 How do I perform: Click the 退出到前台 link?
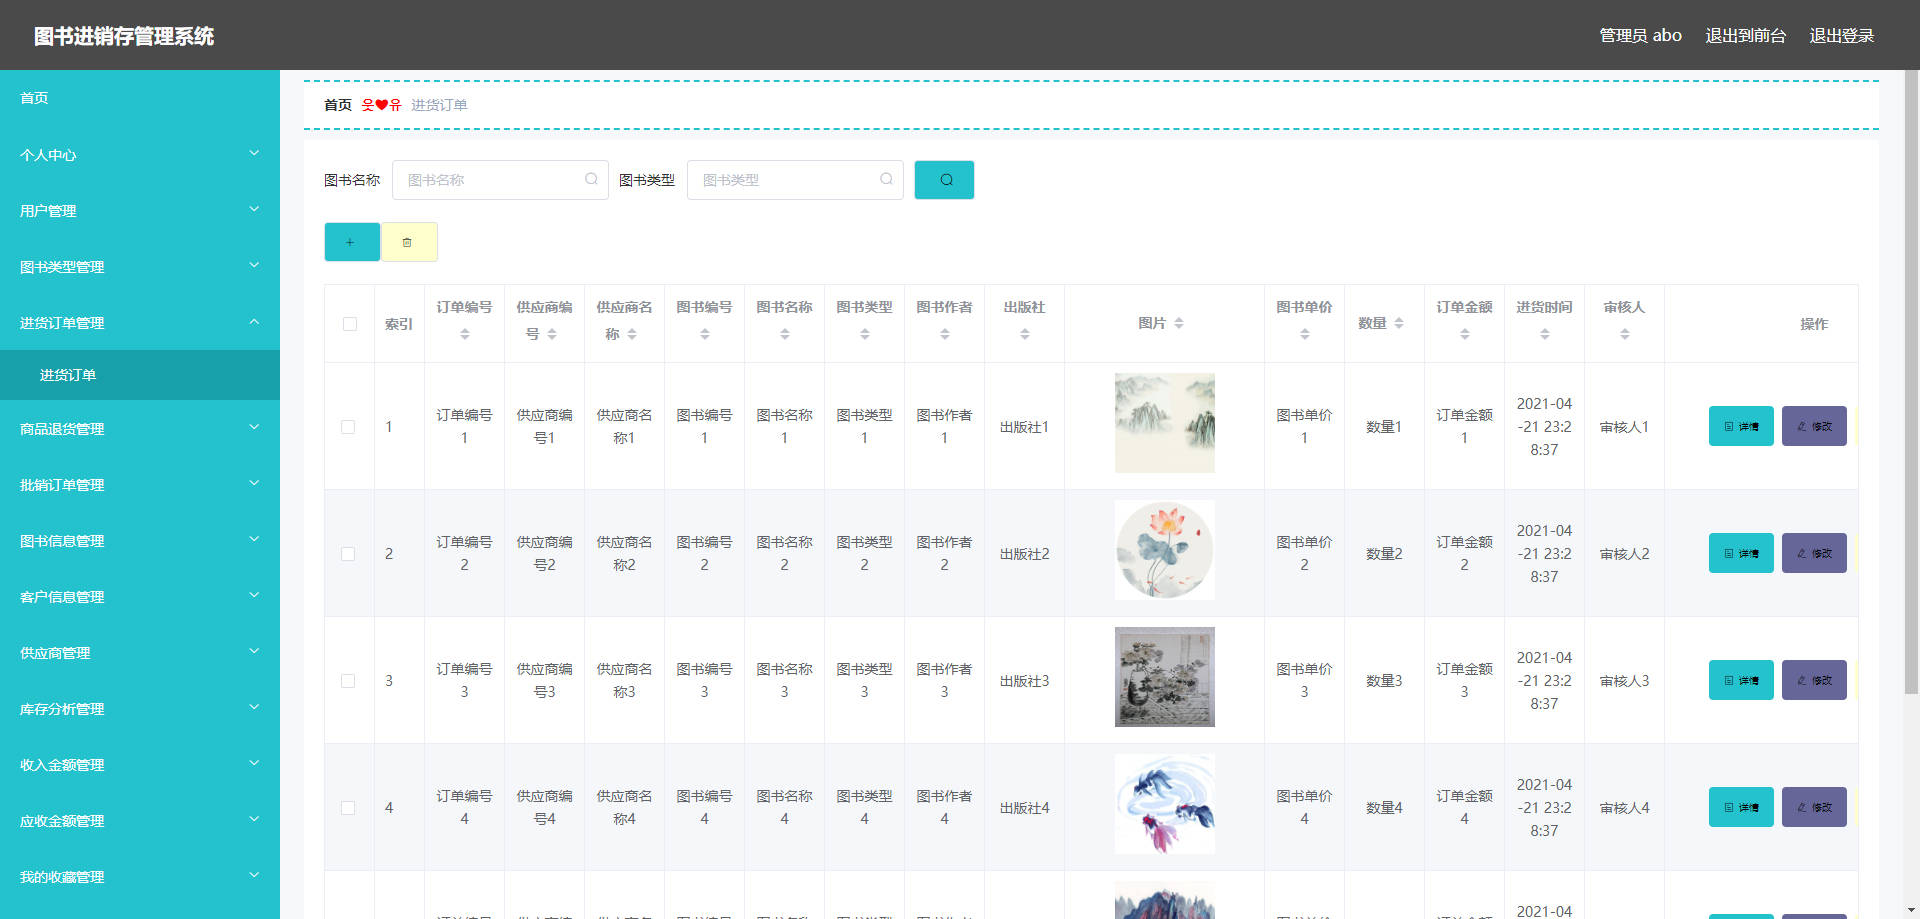(x=1746, y=36)
